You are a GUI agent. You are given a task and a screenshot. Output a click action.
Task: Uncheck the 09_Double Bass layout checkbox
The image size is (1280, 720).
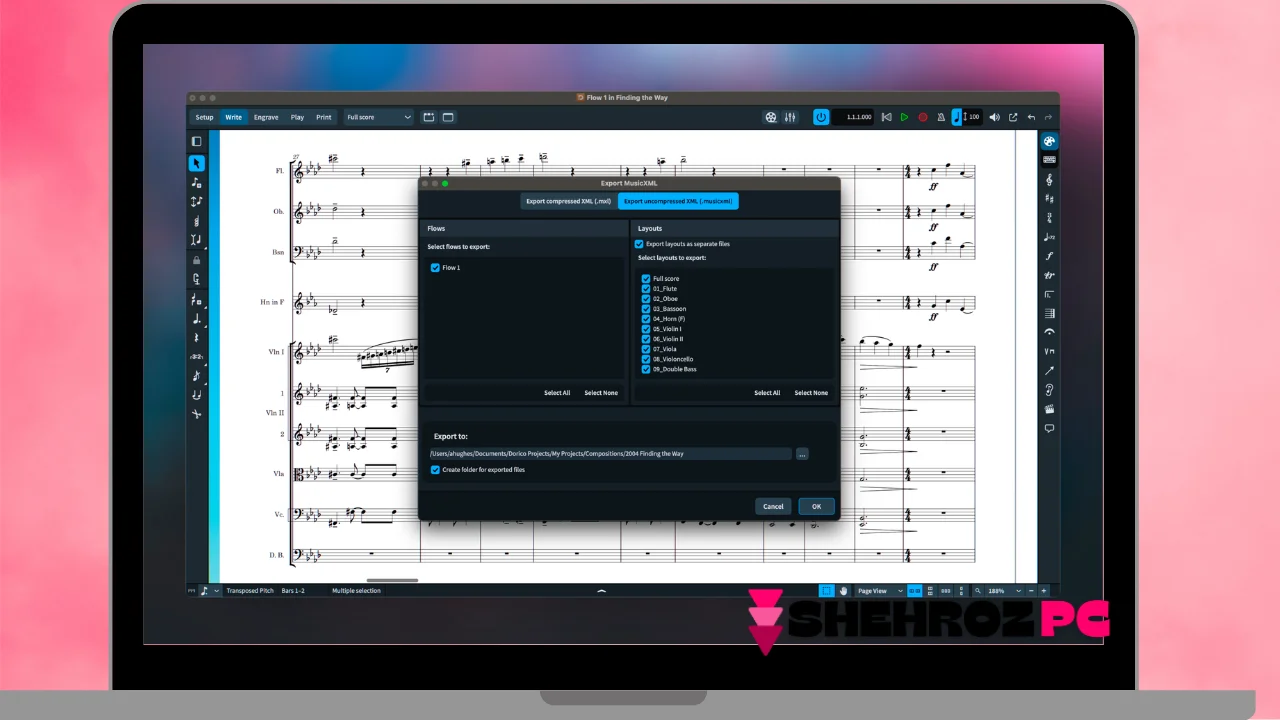point(646,369)
